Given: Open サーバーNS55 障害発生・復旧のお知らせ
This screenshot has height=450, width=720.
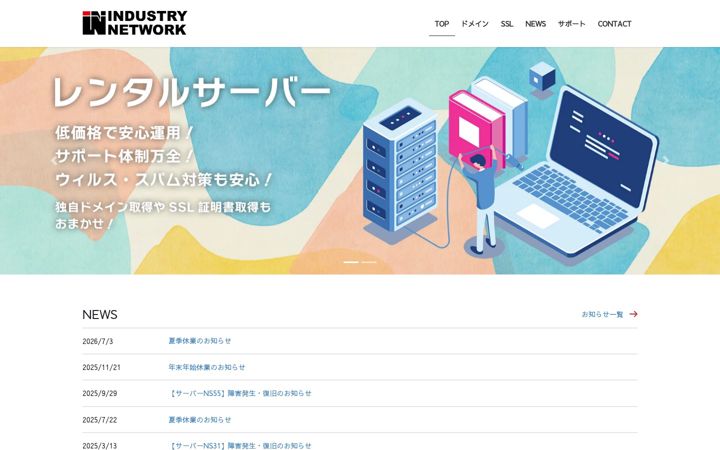Looking at the screenshot, I should [x=240, y=393].
